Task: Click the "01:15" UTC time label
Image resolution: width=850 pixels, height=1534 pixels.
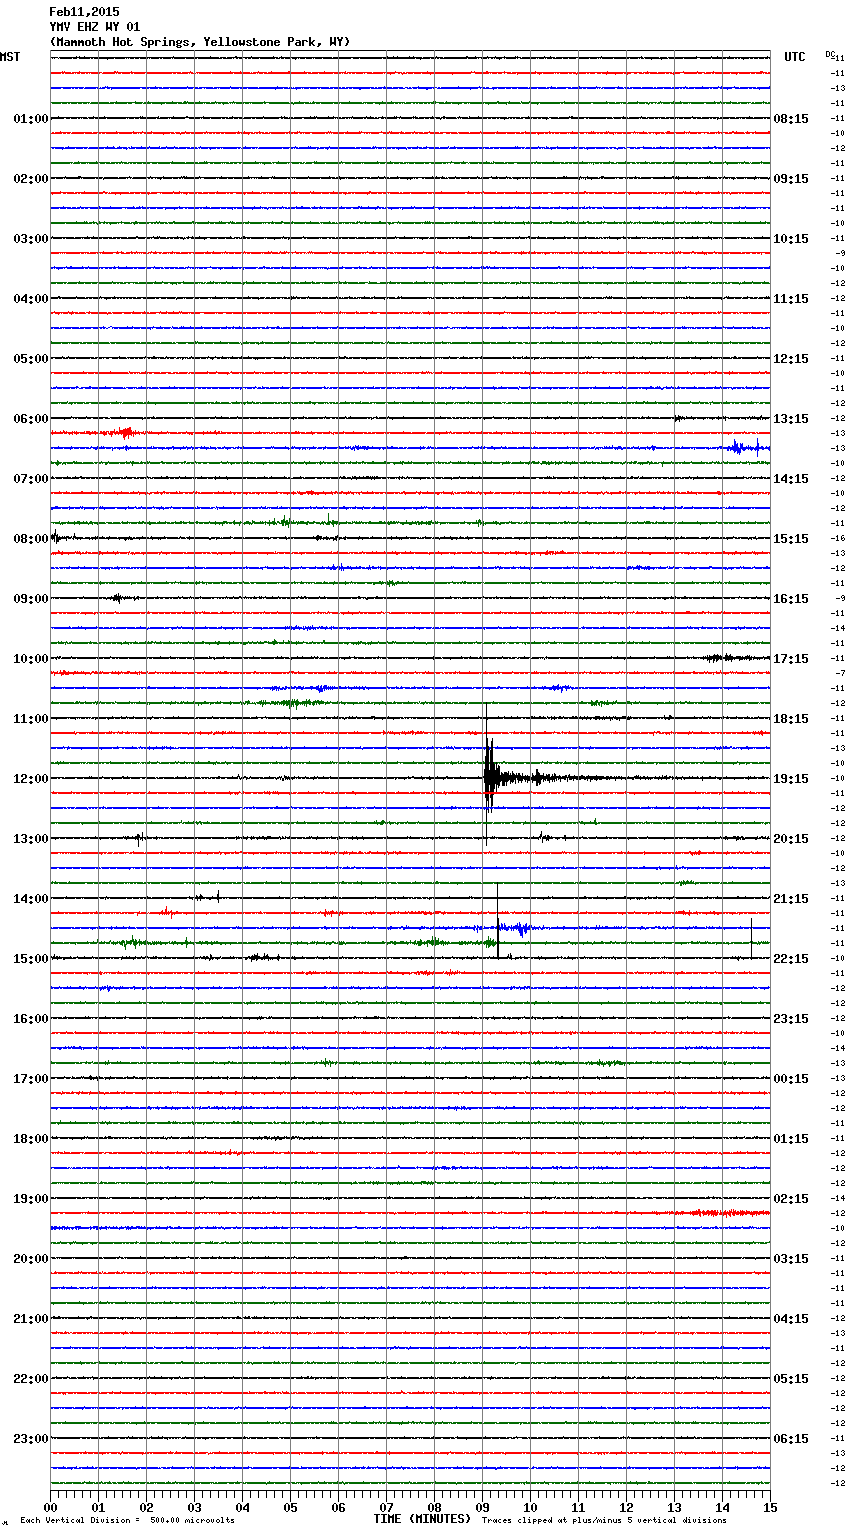Action: point(791,1139)
